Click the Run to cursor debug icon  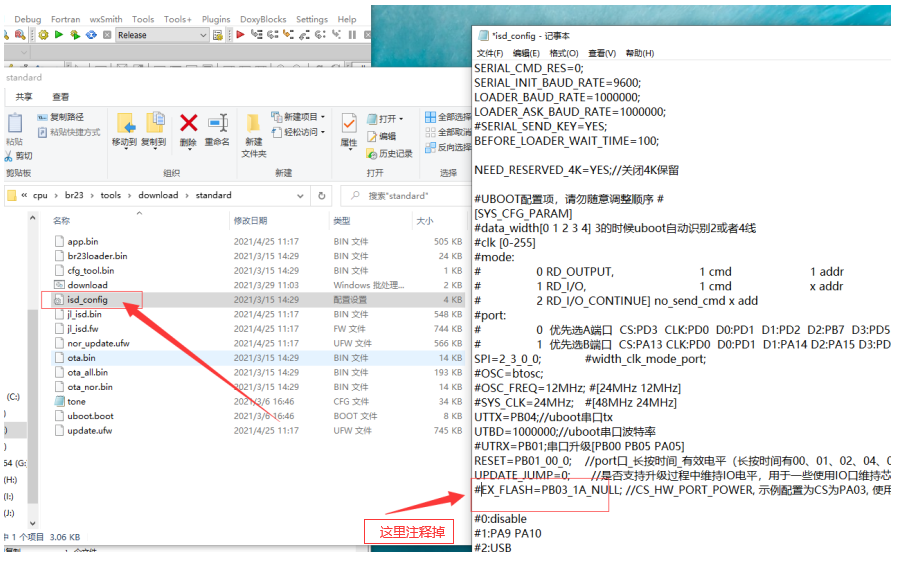tap(257, 35)
